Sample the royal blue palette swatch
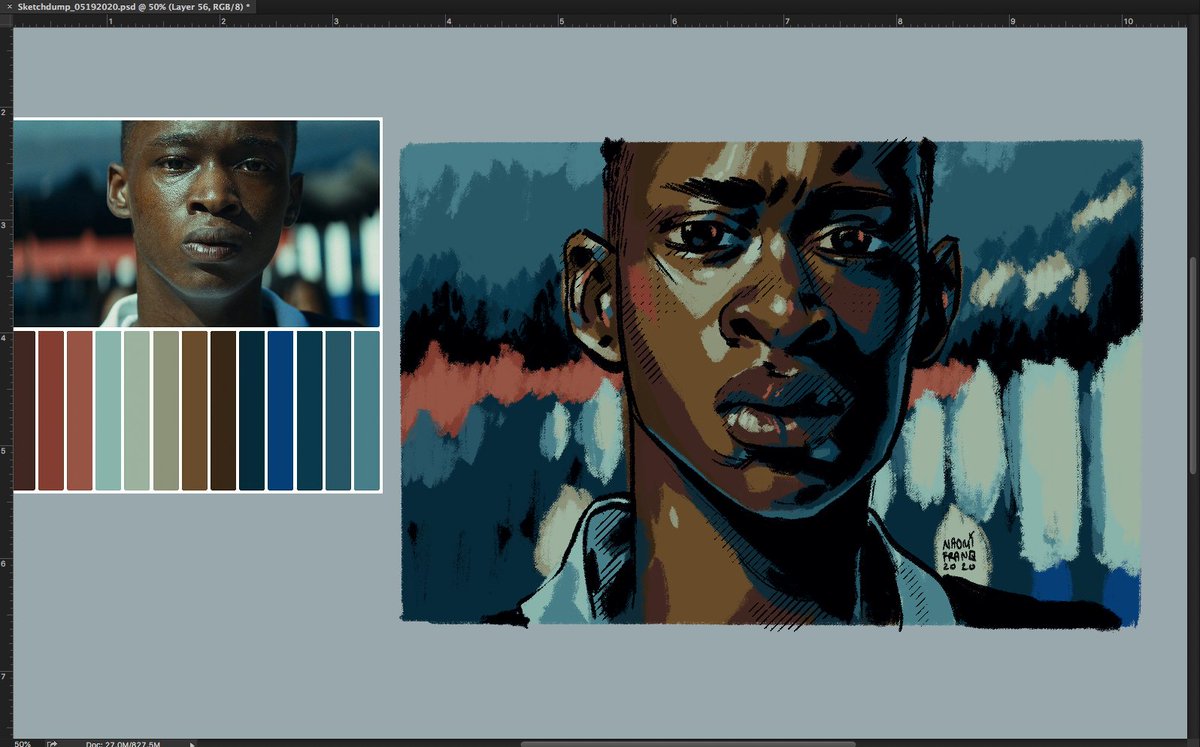 [281, 411]
